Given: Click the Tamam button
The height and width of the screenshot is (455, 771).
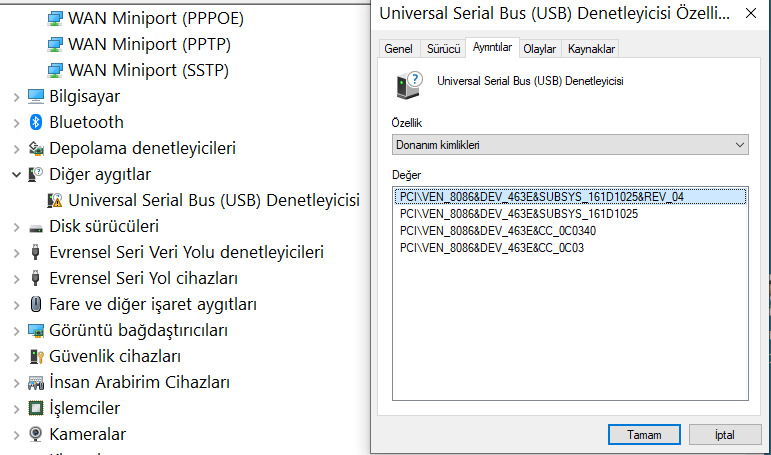Looking at the screenshot, I should point(644,434).
